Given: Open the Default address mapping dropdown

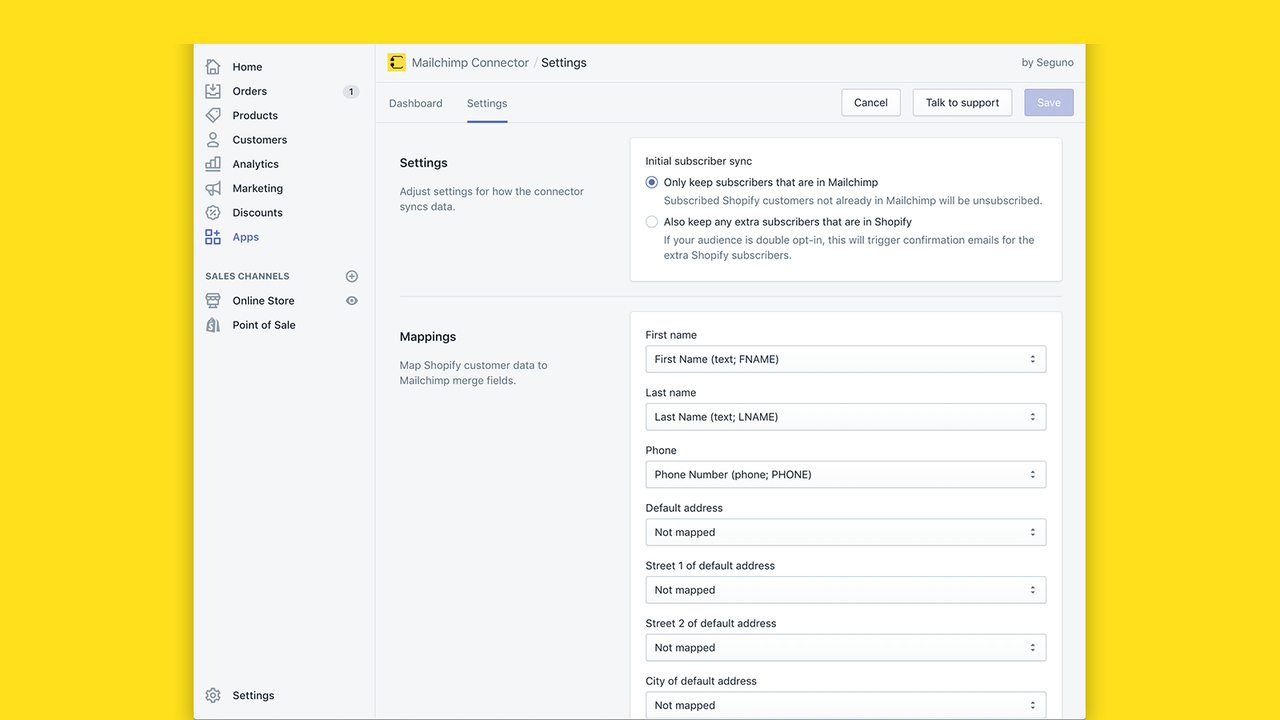Looking at the screenshot, I should [x=846, y=532].
